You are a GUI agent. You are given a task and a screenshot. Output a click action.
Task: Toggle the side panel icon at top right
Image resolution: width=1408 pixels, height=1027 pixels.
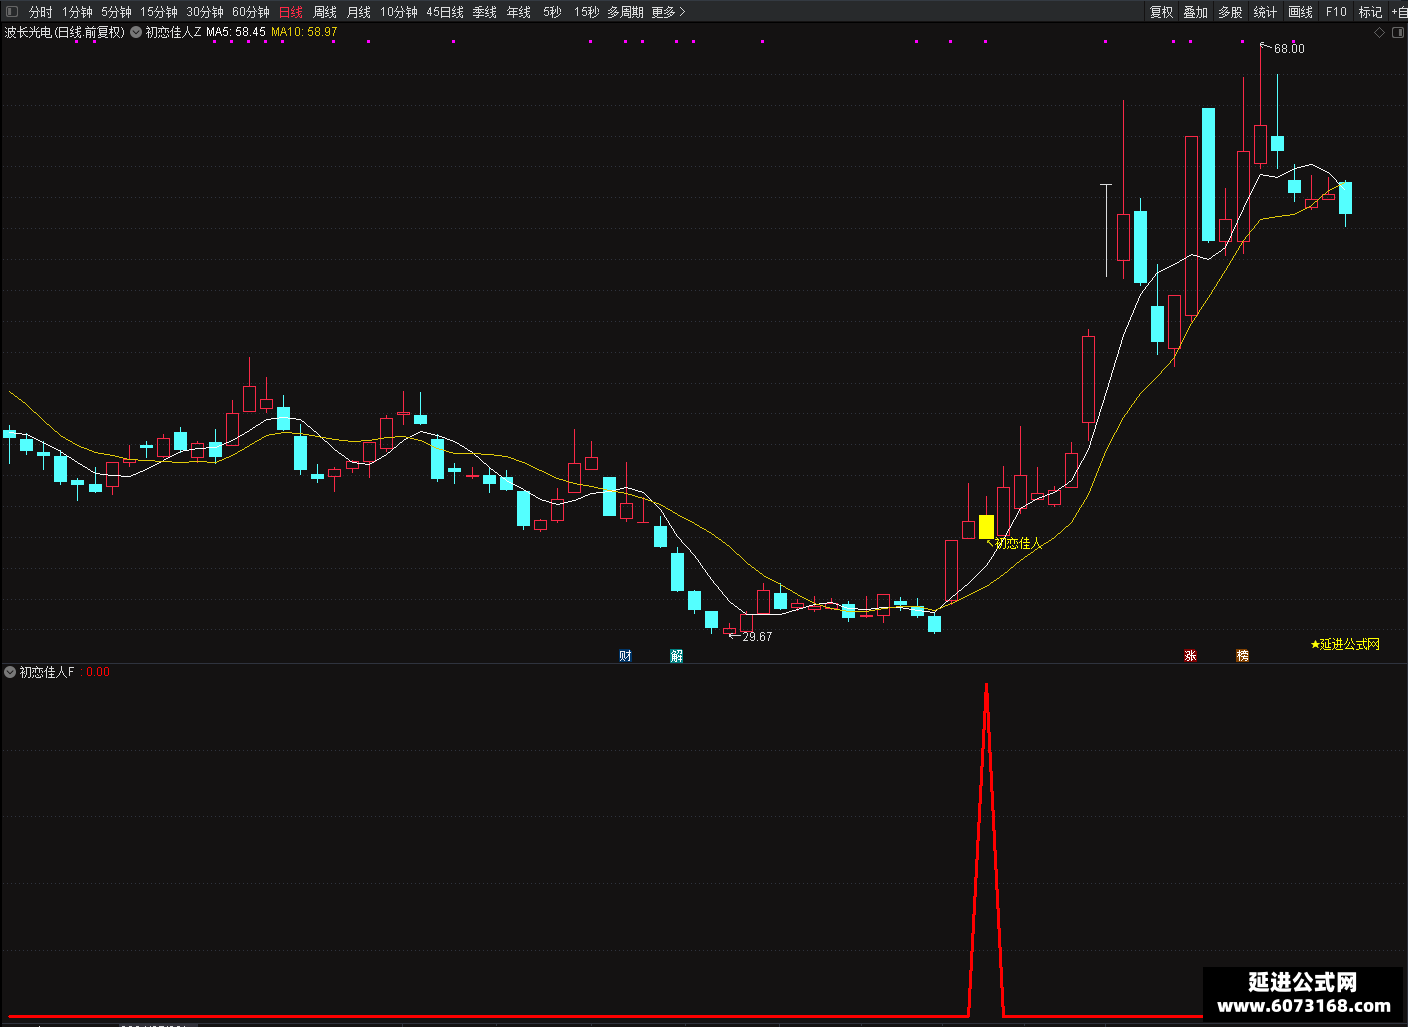click(x=1398, y=32)
